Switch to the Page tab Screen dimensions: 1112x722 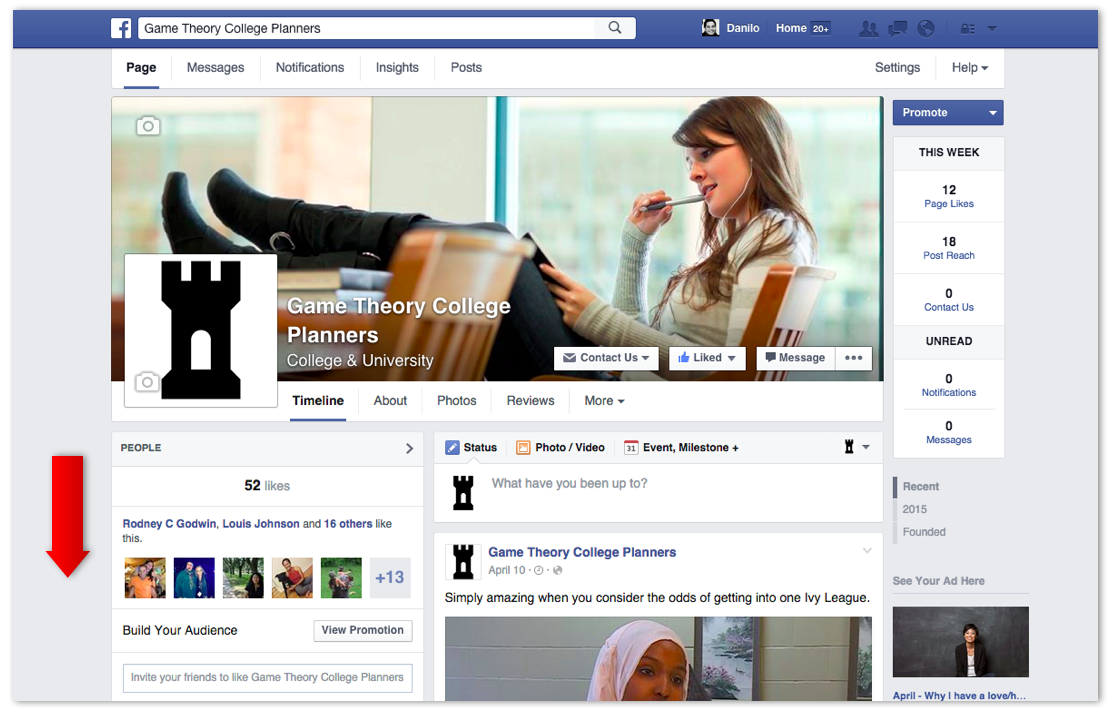pyautogui.click(x=141, y=67)
